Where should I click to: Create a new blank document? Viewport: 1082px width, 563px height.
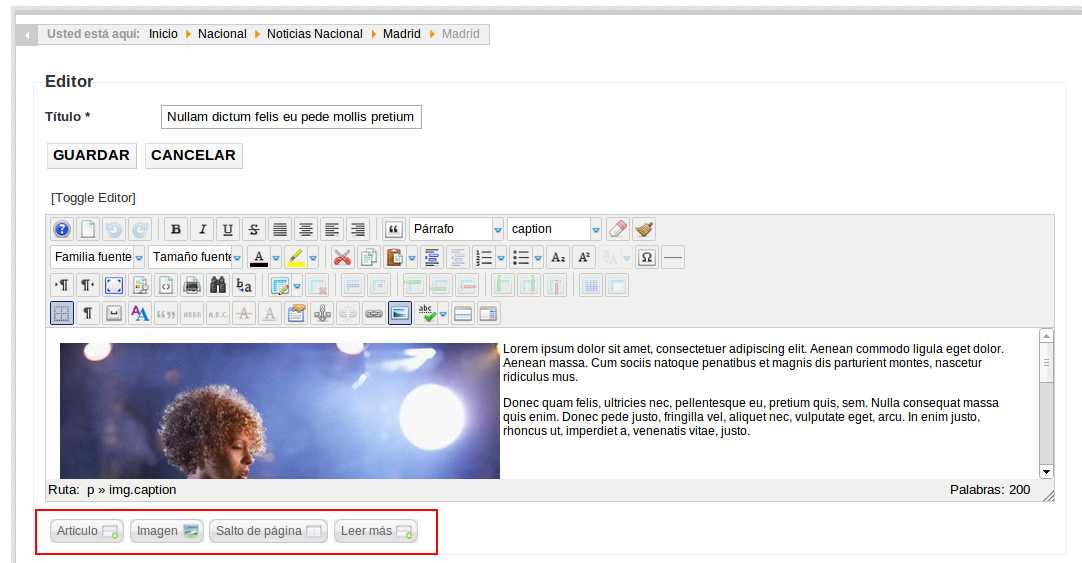(x=88, y=229)
